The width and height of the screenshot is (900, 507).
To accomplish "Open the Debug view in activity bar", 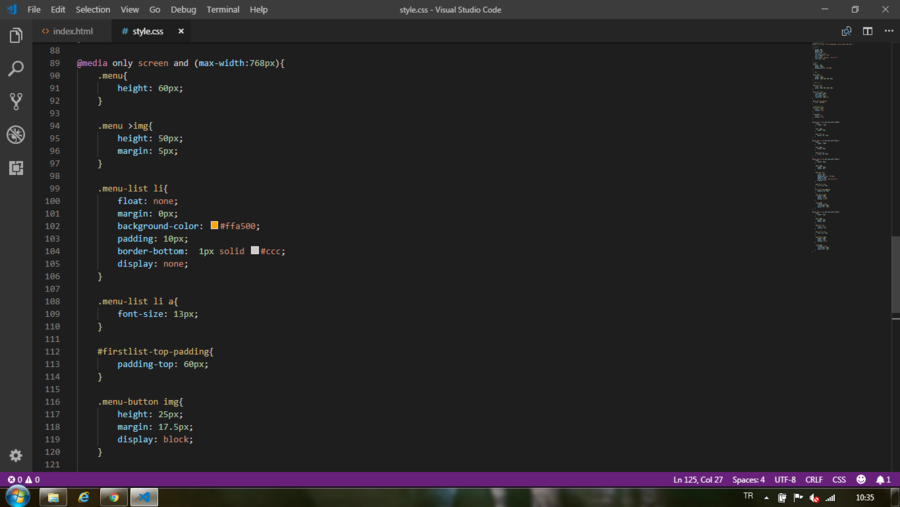I will tap(16, 135).
